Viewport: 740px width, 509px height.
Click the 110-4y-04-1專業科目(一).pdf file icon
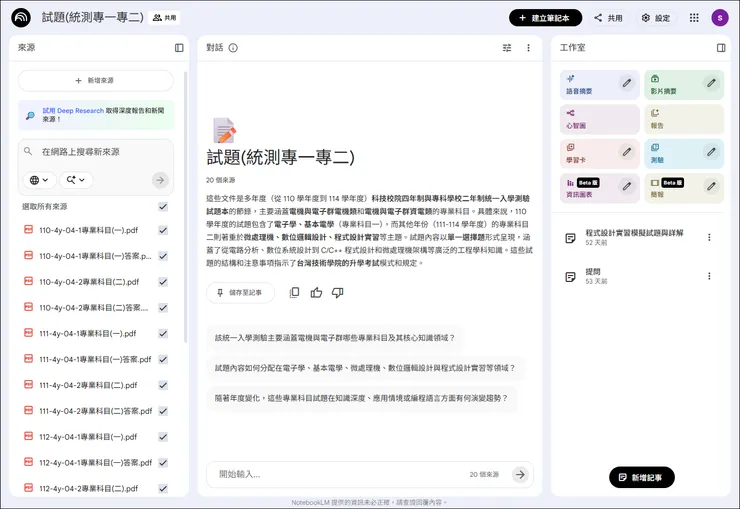point(28,230)
